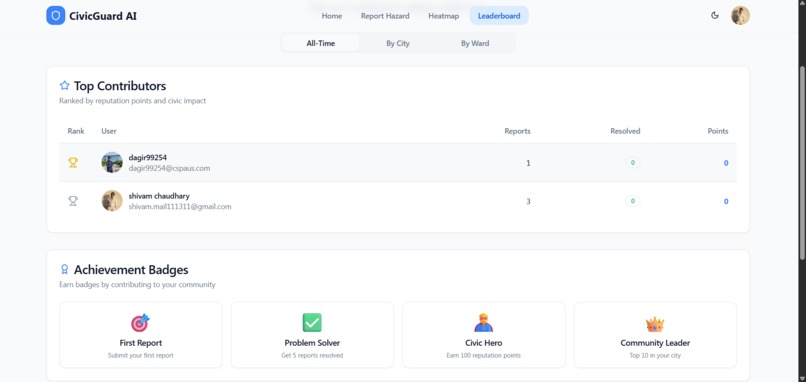Switch to the By Ward tab
The height and width of the screenshot is (382, 806).
(x=475, y=43)
